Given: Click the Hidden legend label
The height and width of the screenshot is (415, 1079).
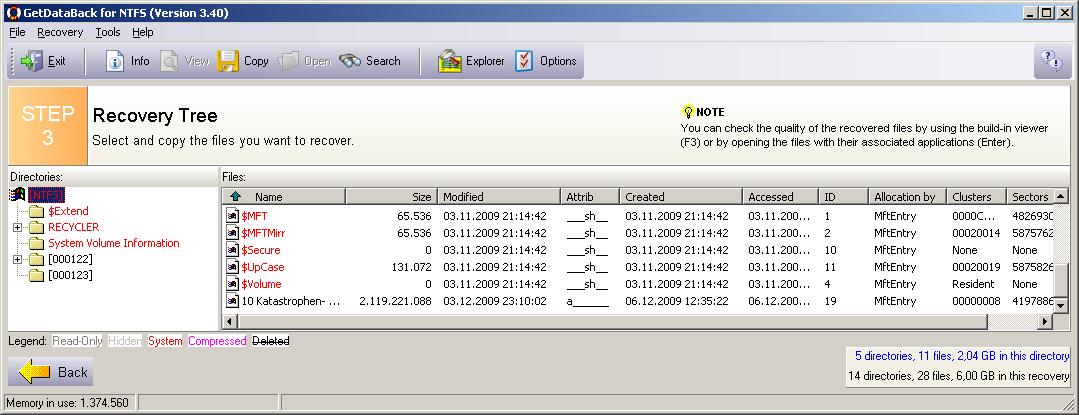Looking at the screenshot, I should click(x=125, y=341).
